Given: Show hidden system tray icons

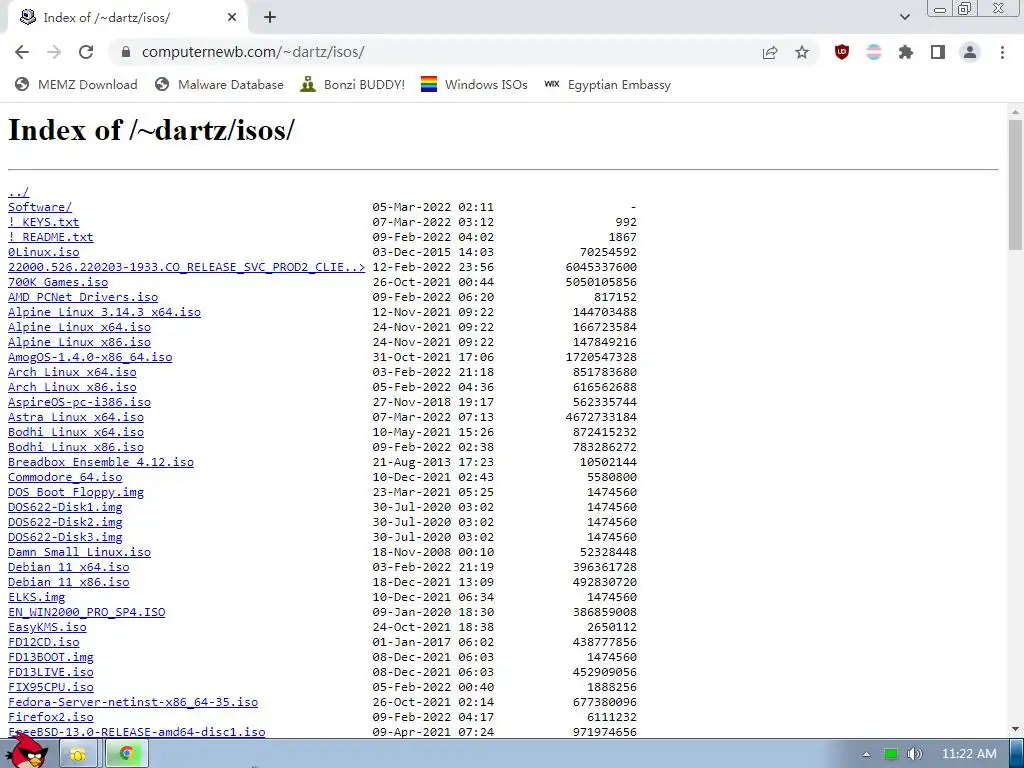Looking at the screenshot, I should (x=866, y=754).
